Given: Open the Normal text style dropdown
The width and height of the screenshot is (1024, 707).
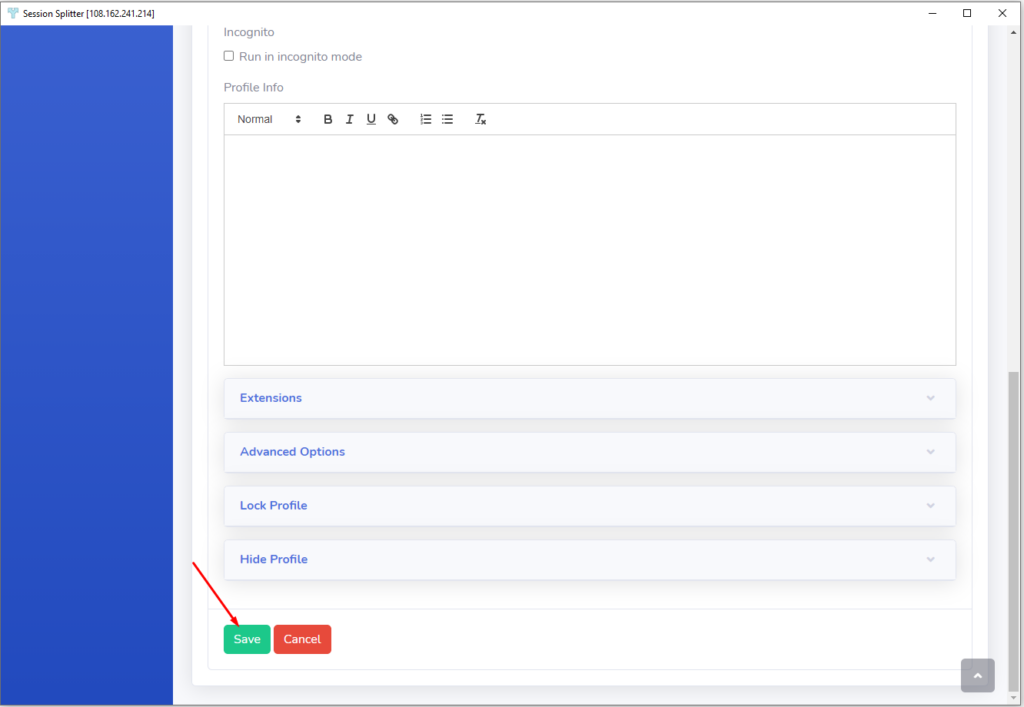Looking at the screenshot, I should (269, 119).
